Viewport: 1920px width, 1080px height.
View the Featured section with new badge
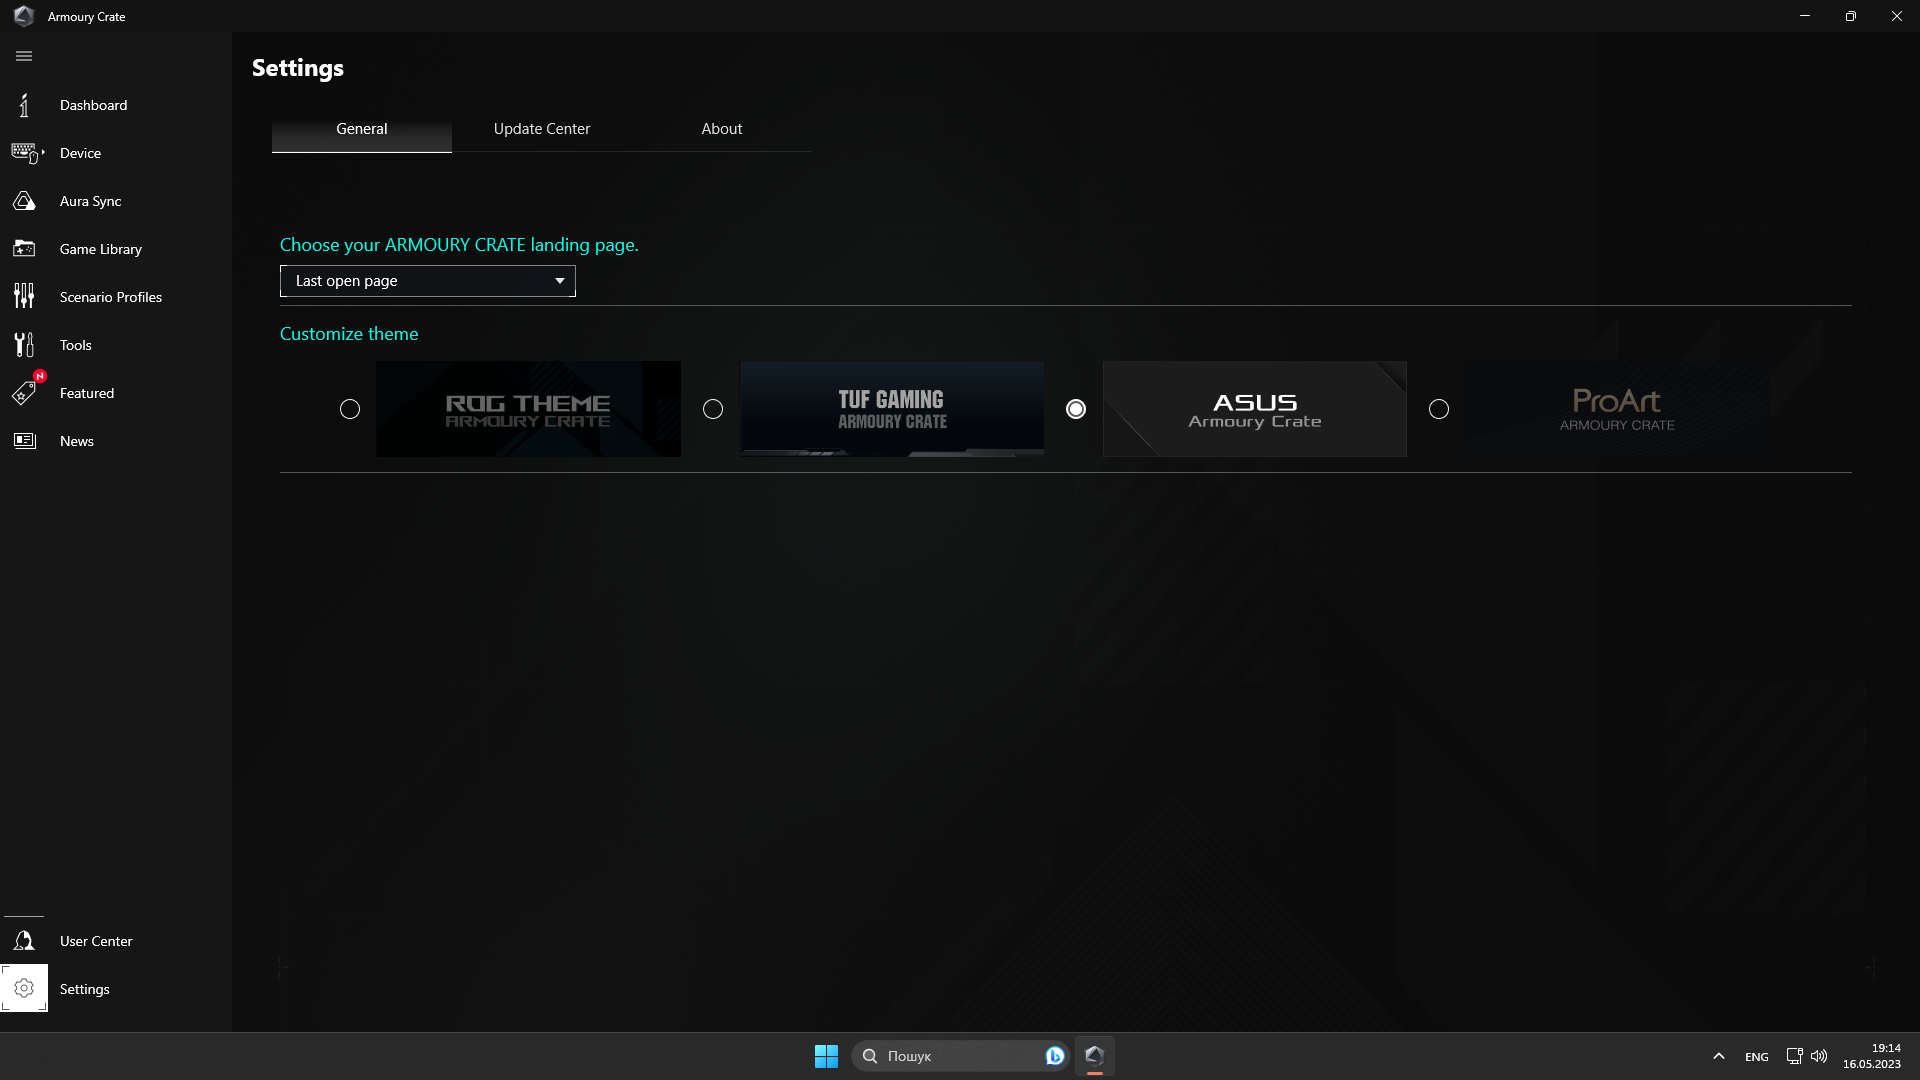click(x=87, y=392)
